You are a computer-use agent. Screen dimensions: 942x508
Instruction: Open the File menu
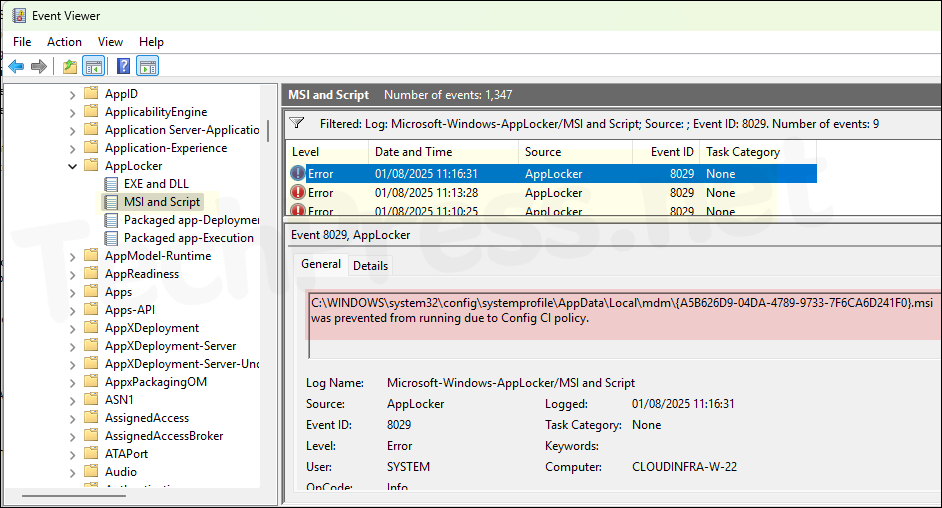(22, 41)
